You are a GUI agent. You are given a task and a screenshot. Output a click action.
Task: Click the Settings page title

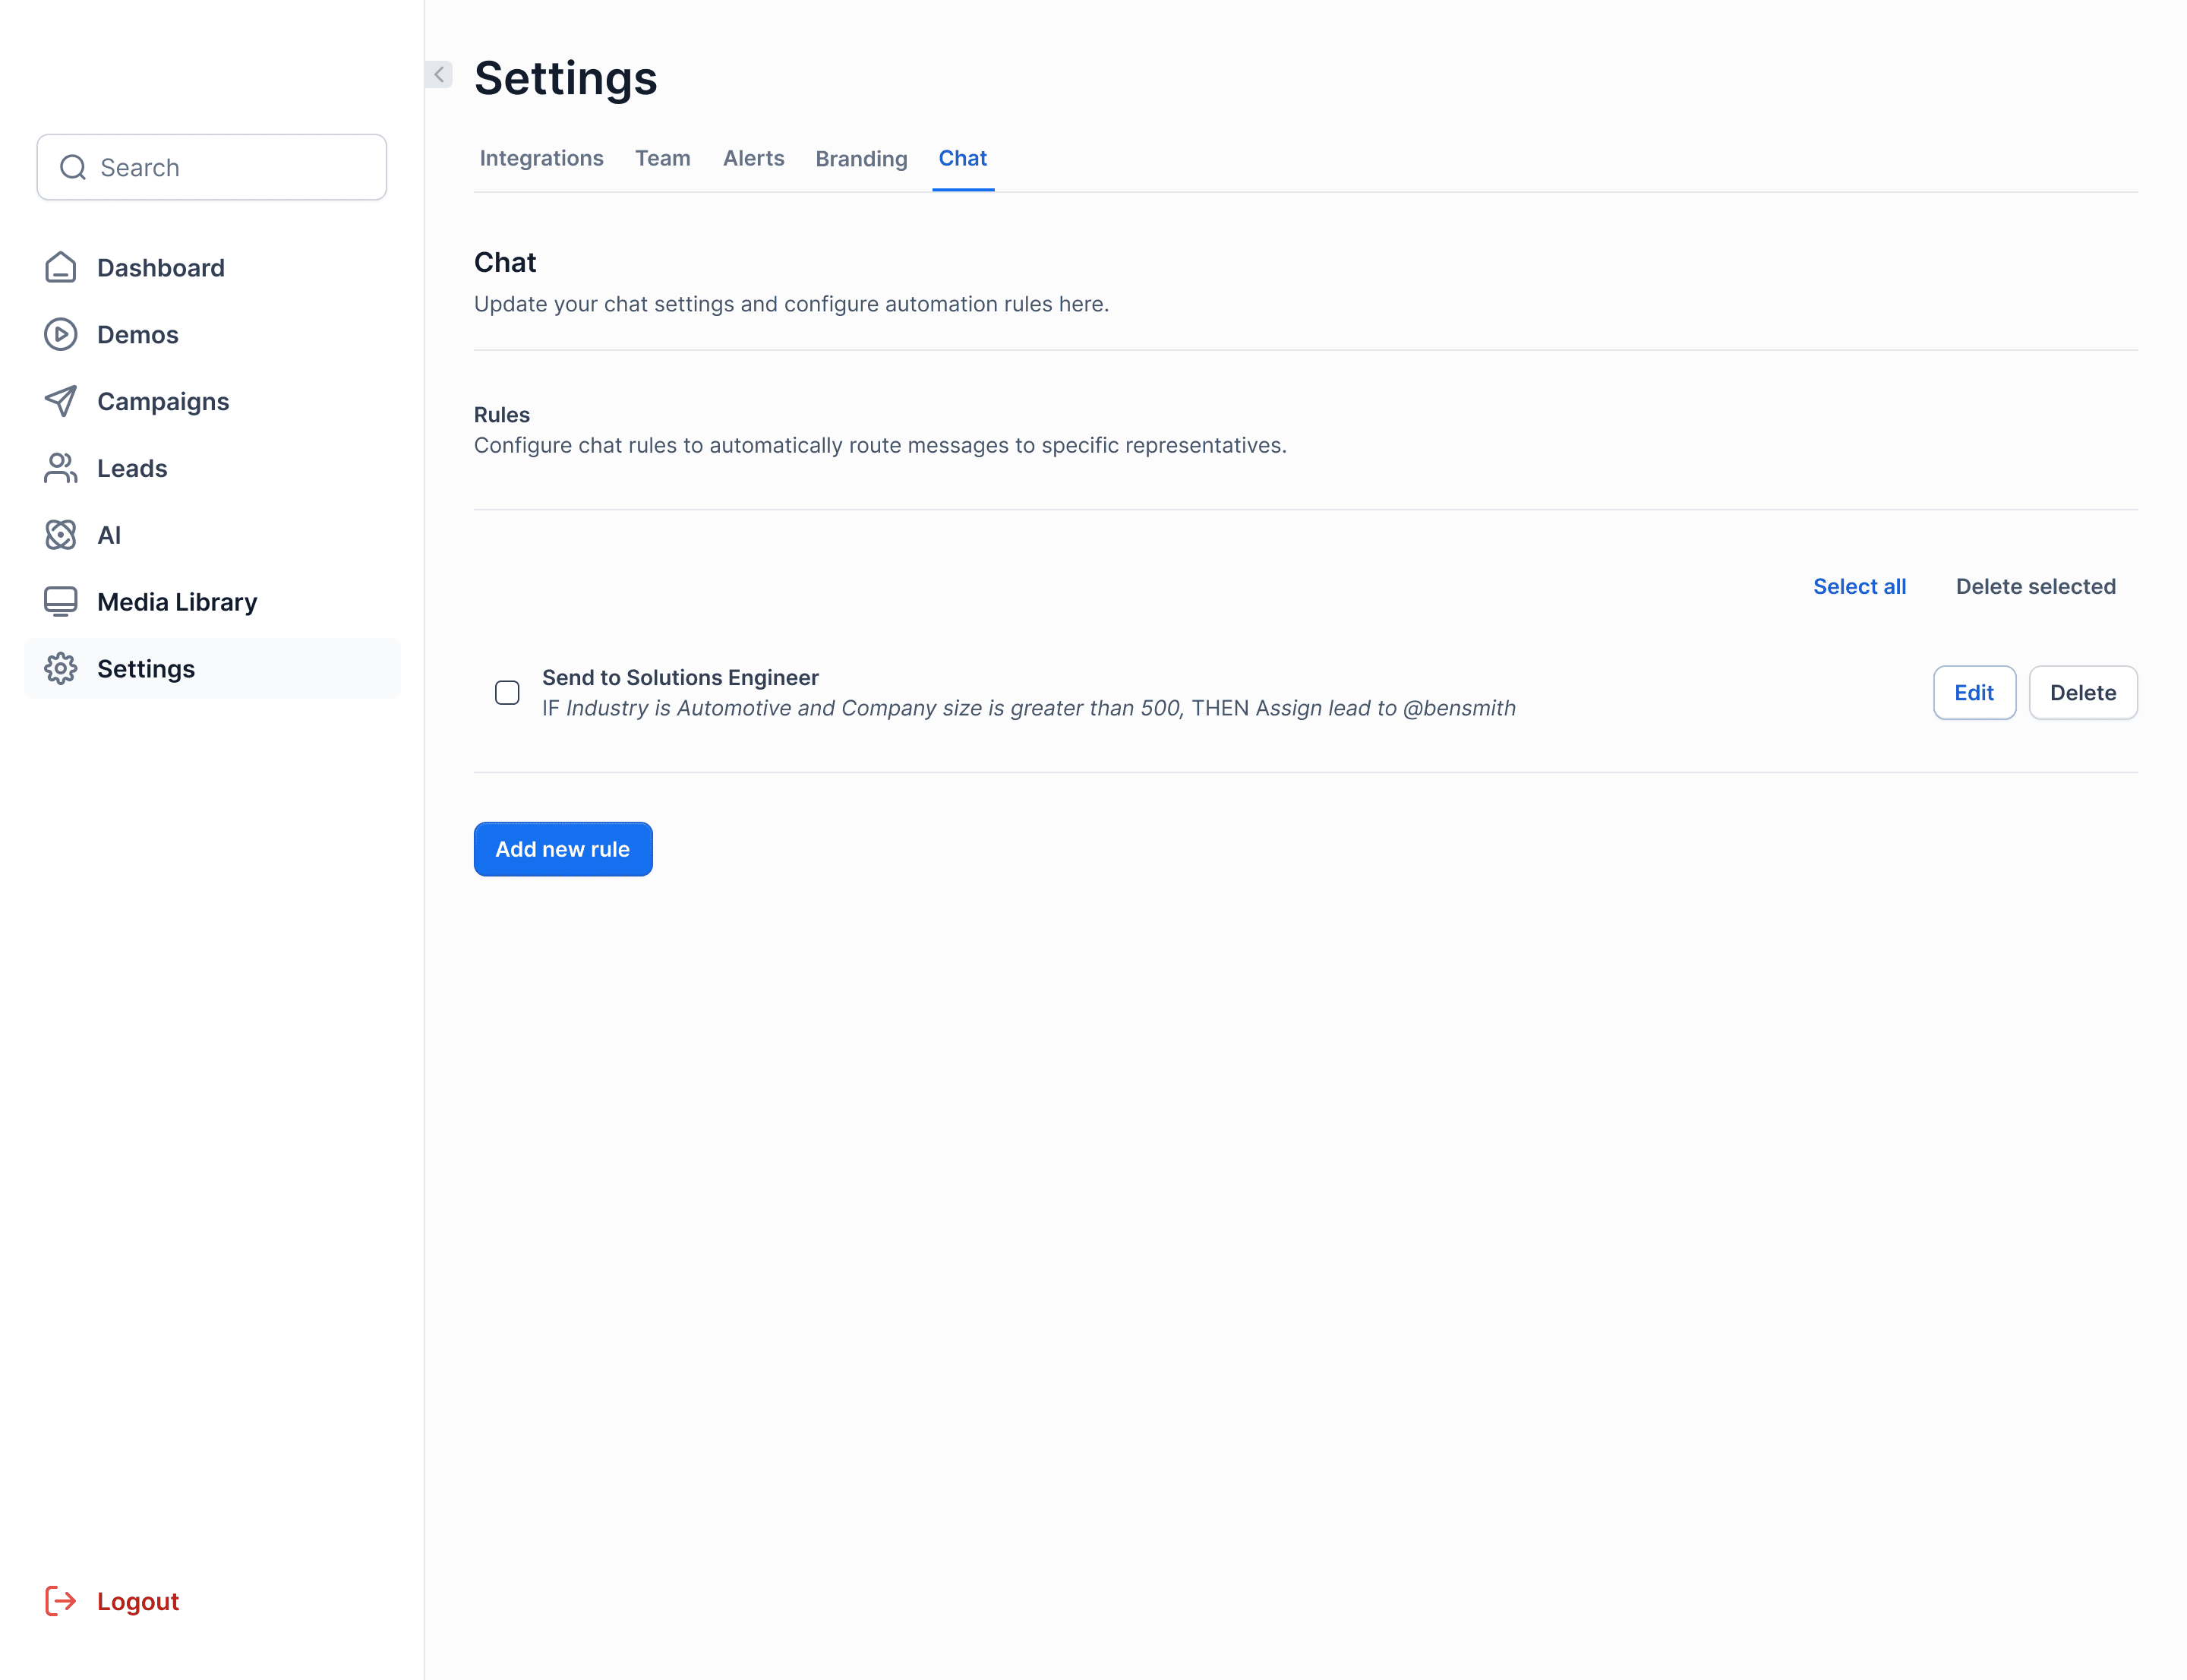click(565, 78)
